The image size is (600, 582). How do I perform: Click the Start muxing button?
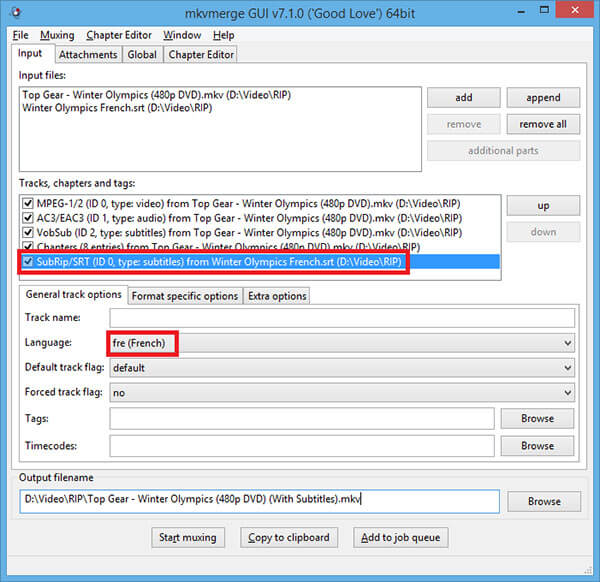[188, 537]
